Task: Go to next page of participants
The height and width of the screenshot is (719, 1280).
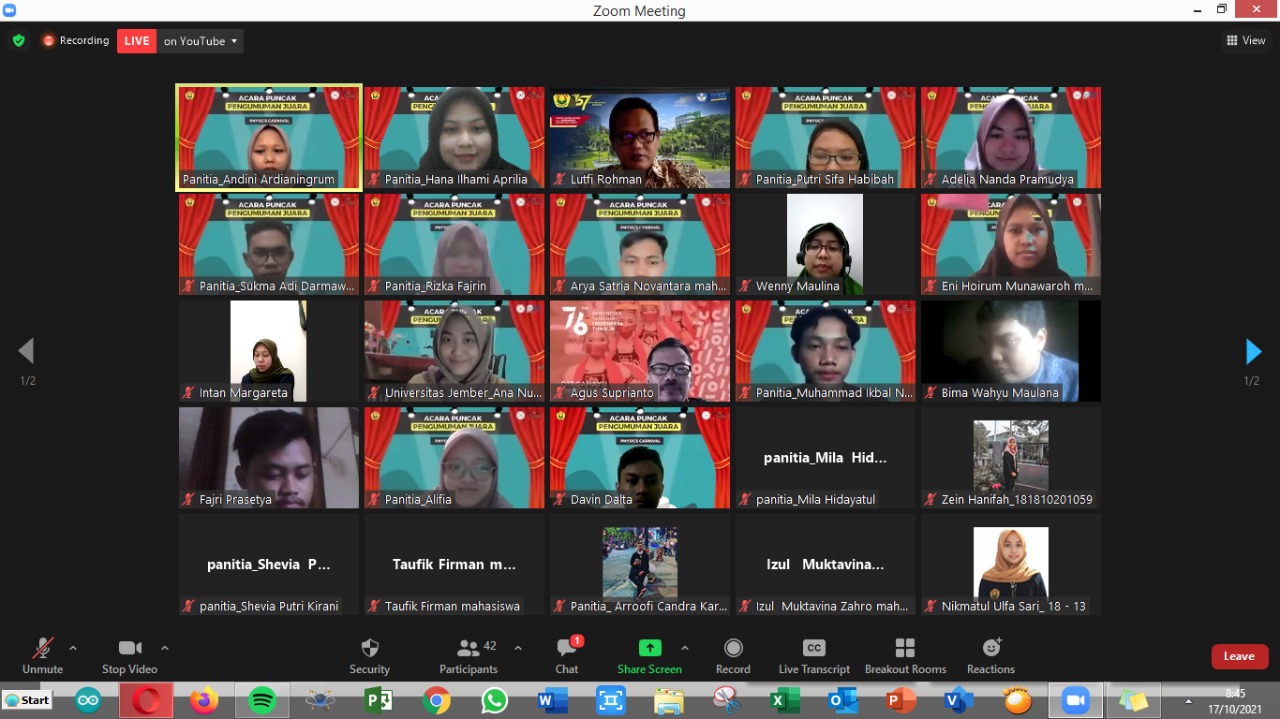Action: (1253, 352)
